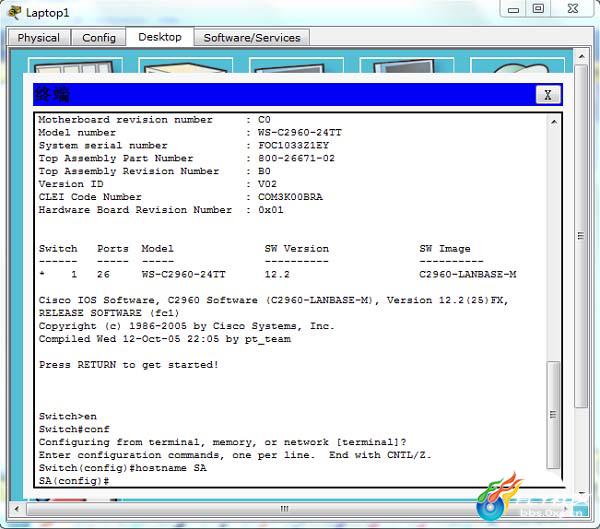Click the 'Configuring from terminal' line
The height and width of the screenshot is (529, 600).
tap(222, 442)
